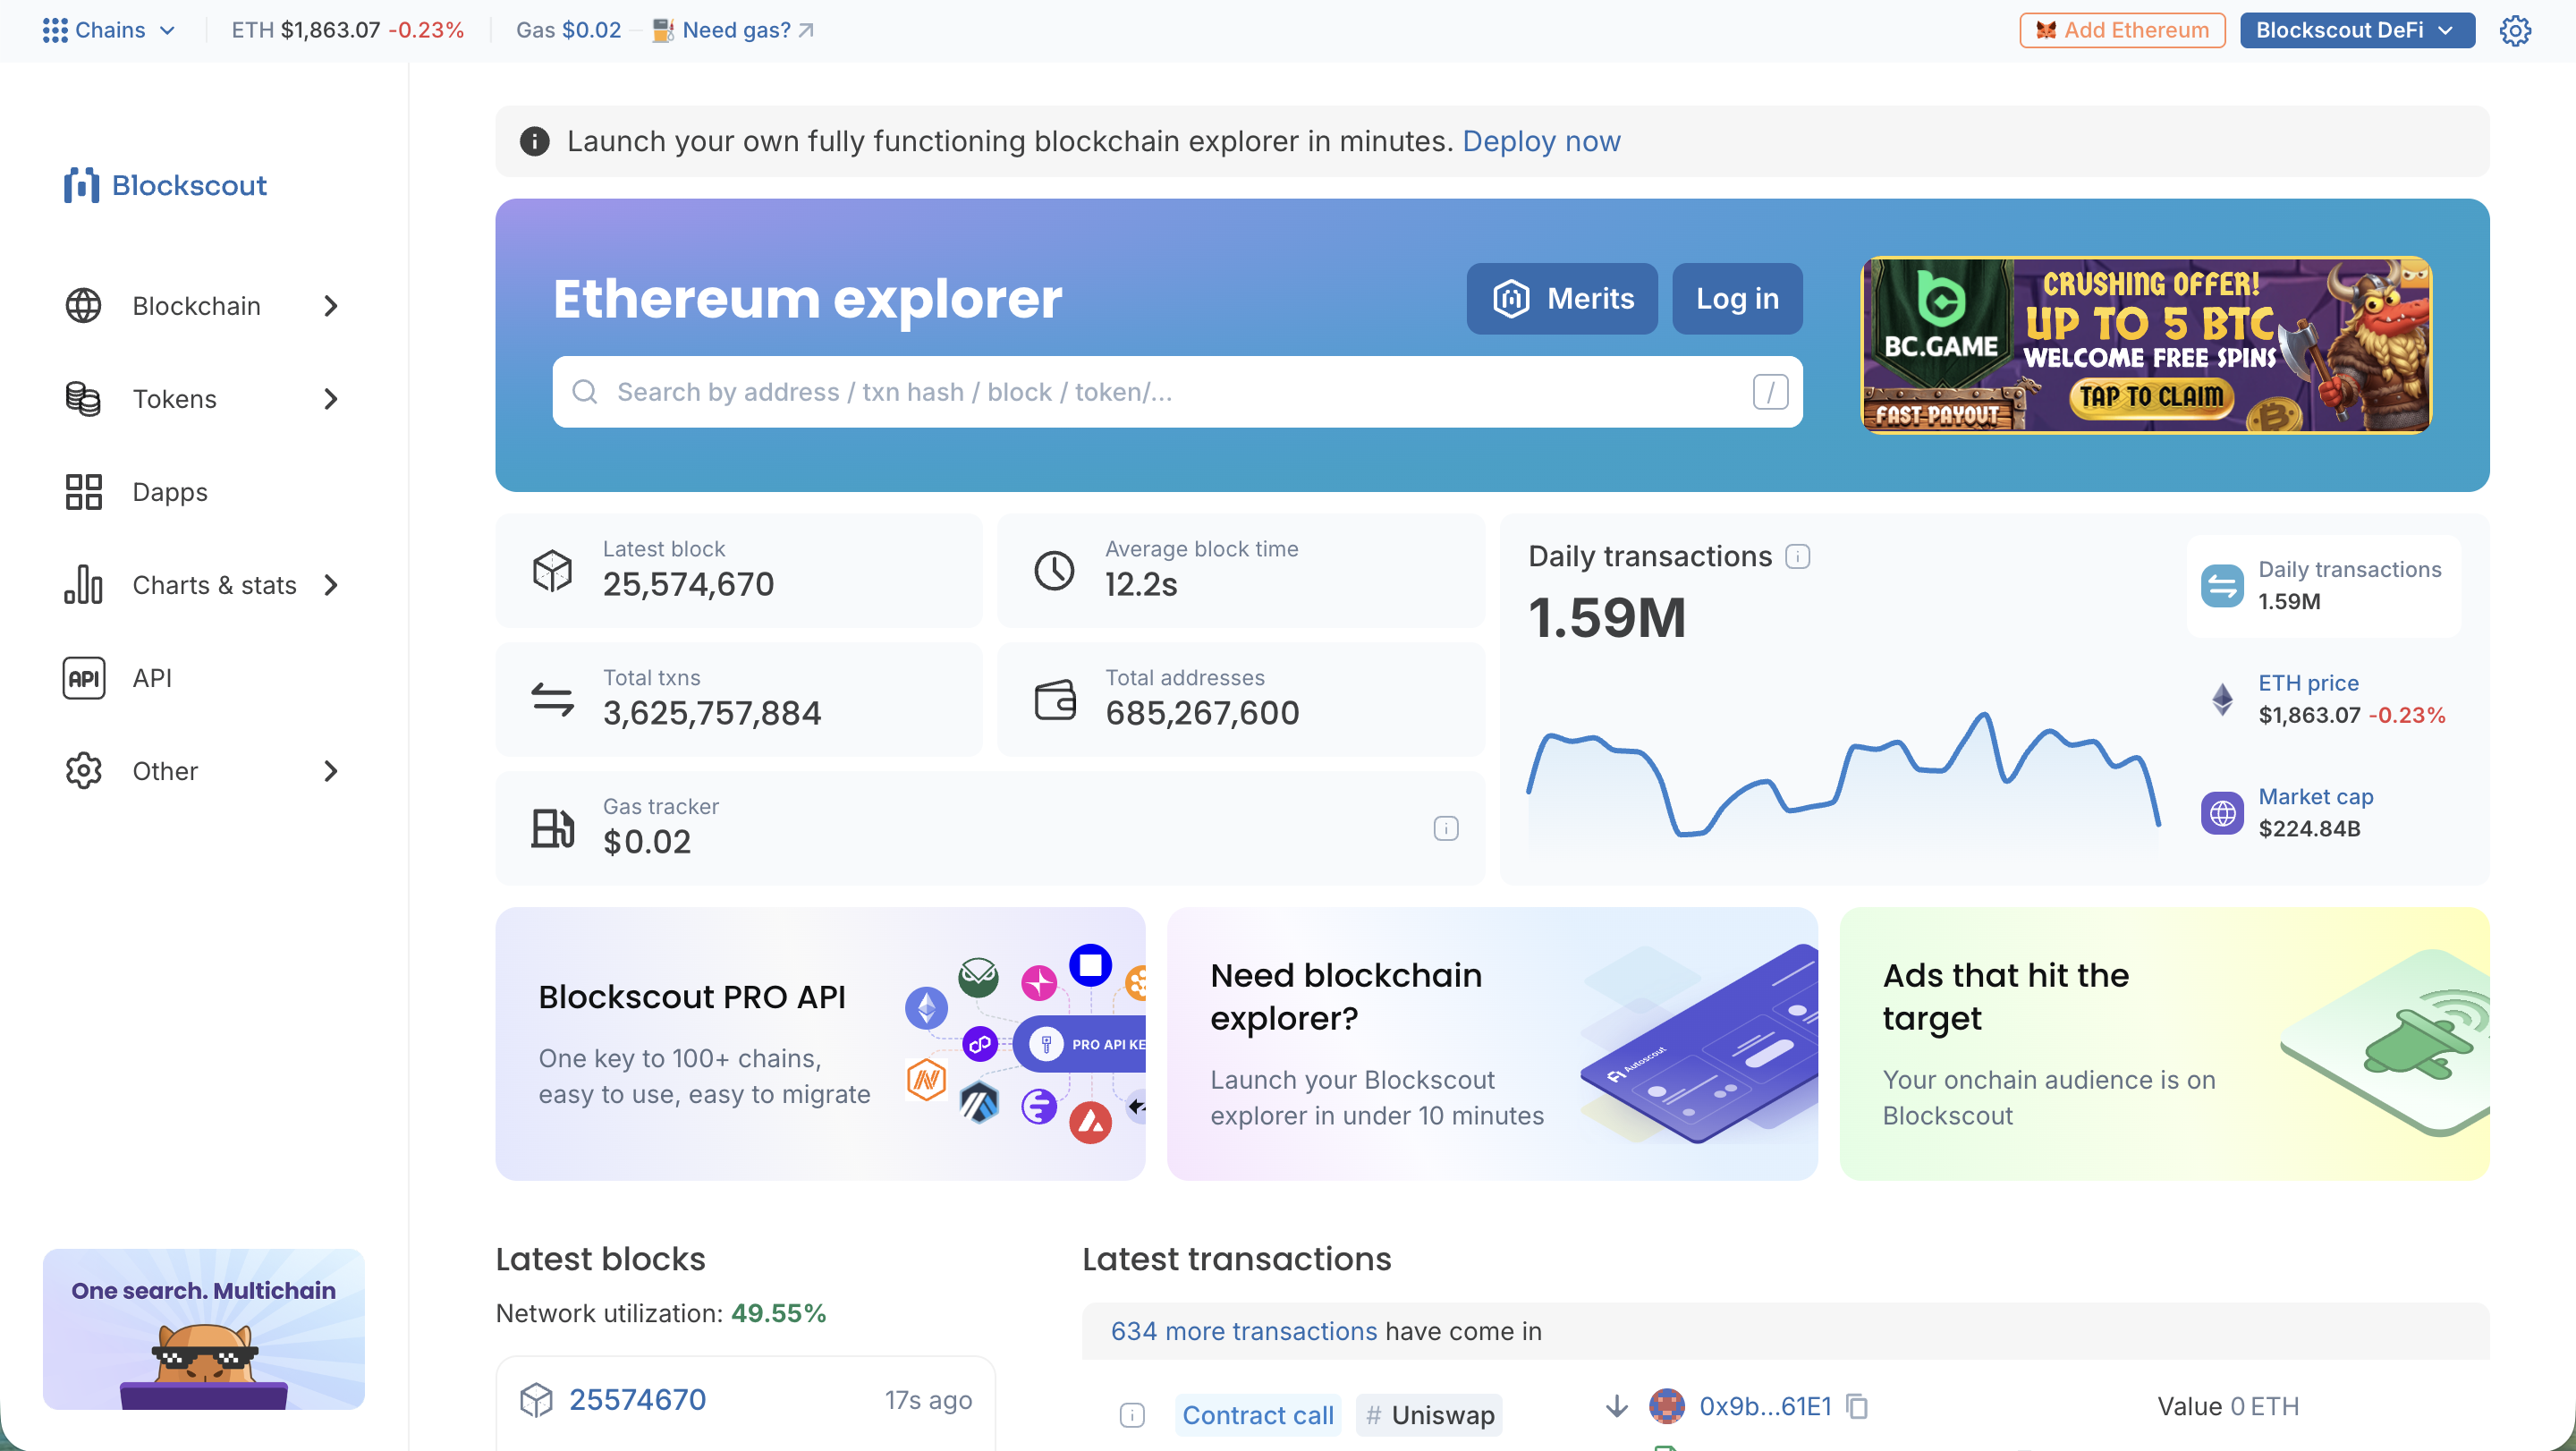
Task: Click the Latest block number 25,574,670
Action: coord(688,584)
